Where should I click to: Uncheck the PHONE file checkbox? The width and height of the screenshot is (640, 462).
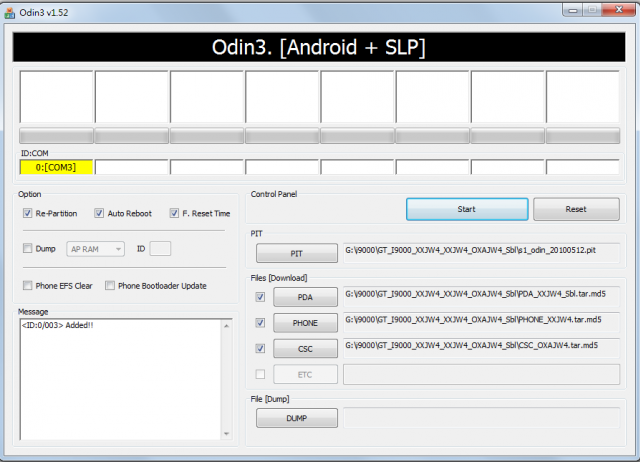coord(260,323)
